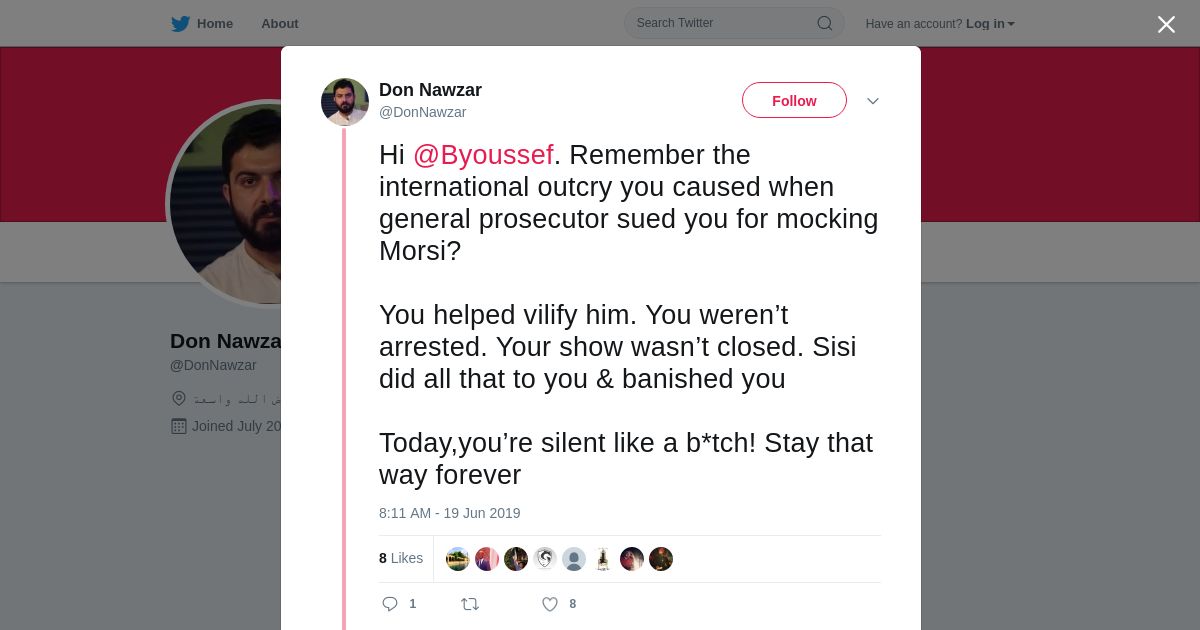Click the last liker's avatar
The height and width of the screenshot is (630, 1200).
(x=661, y=559)
